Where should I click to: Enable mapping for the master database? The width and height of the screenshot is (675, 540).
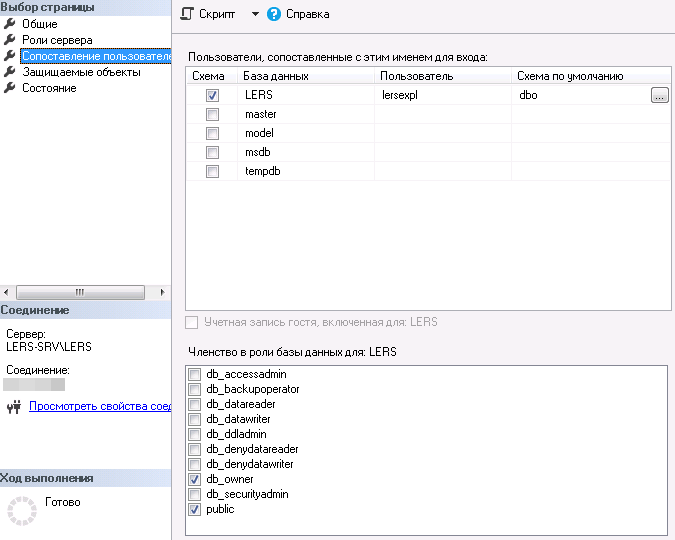pos(212,115)
